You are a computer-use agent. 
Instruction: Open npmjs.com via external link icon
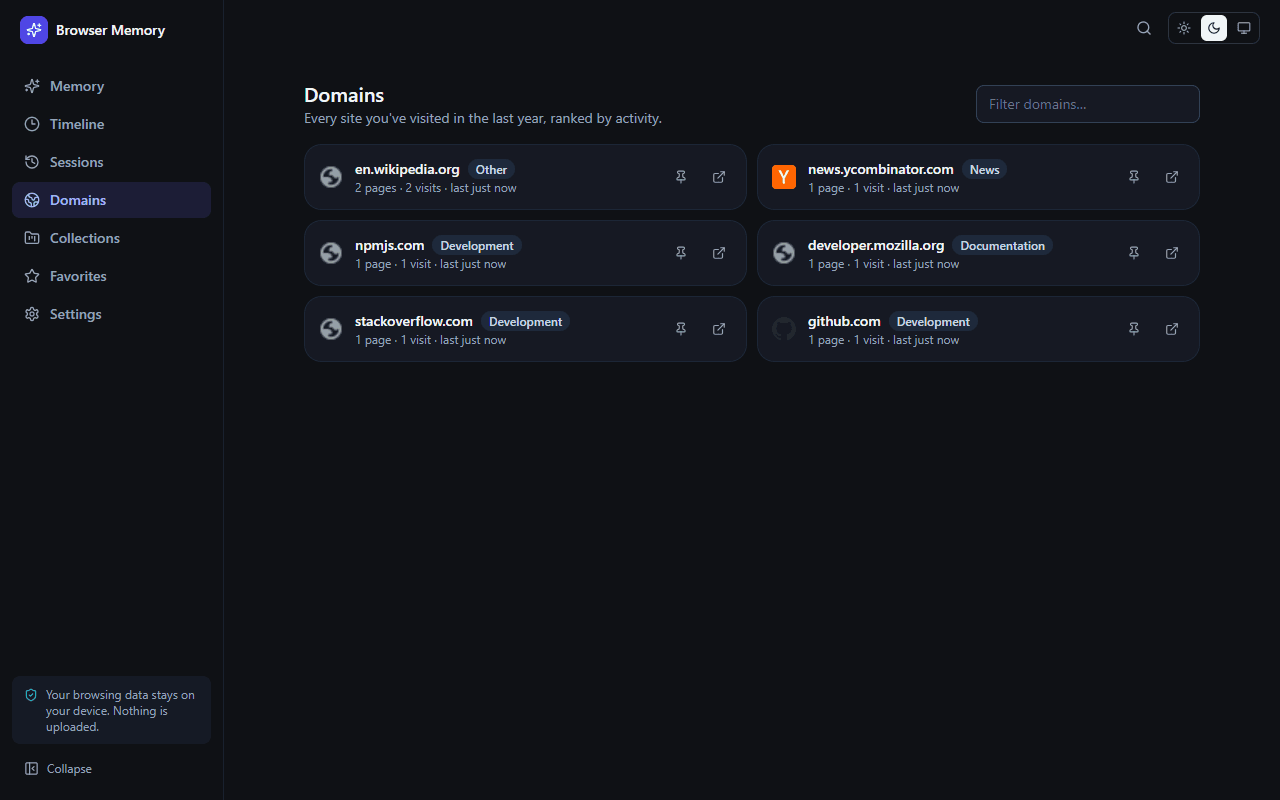pyautogui.click(x=719, y=253)
